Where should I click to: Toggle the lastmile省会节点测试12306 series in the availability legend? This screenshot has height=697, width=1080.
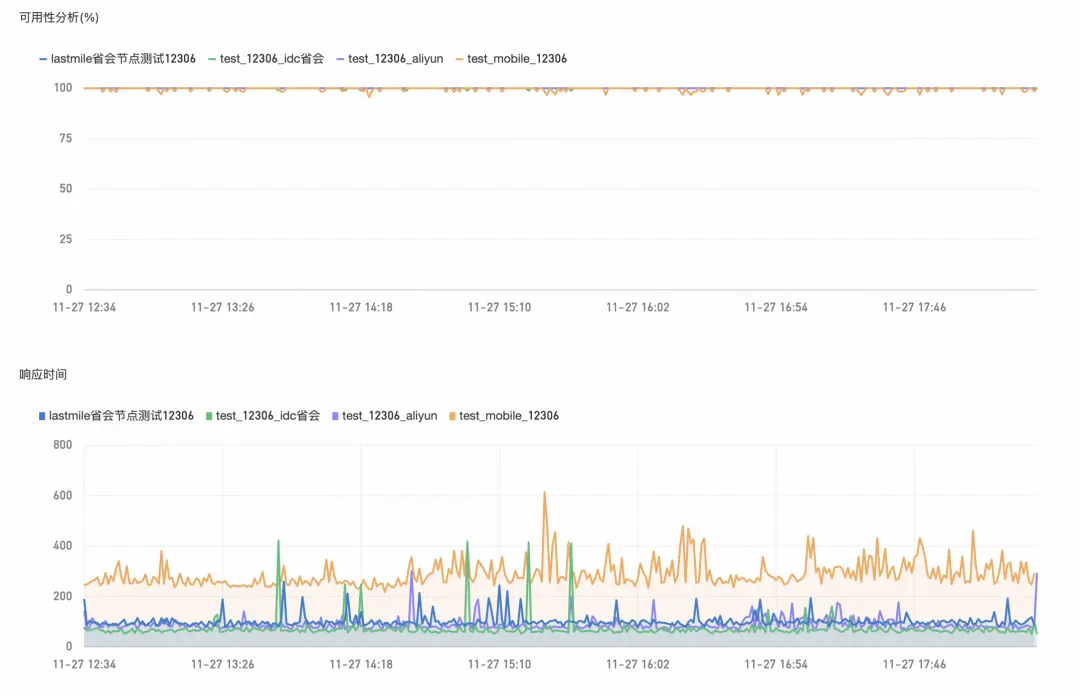coord(117,59)
